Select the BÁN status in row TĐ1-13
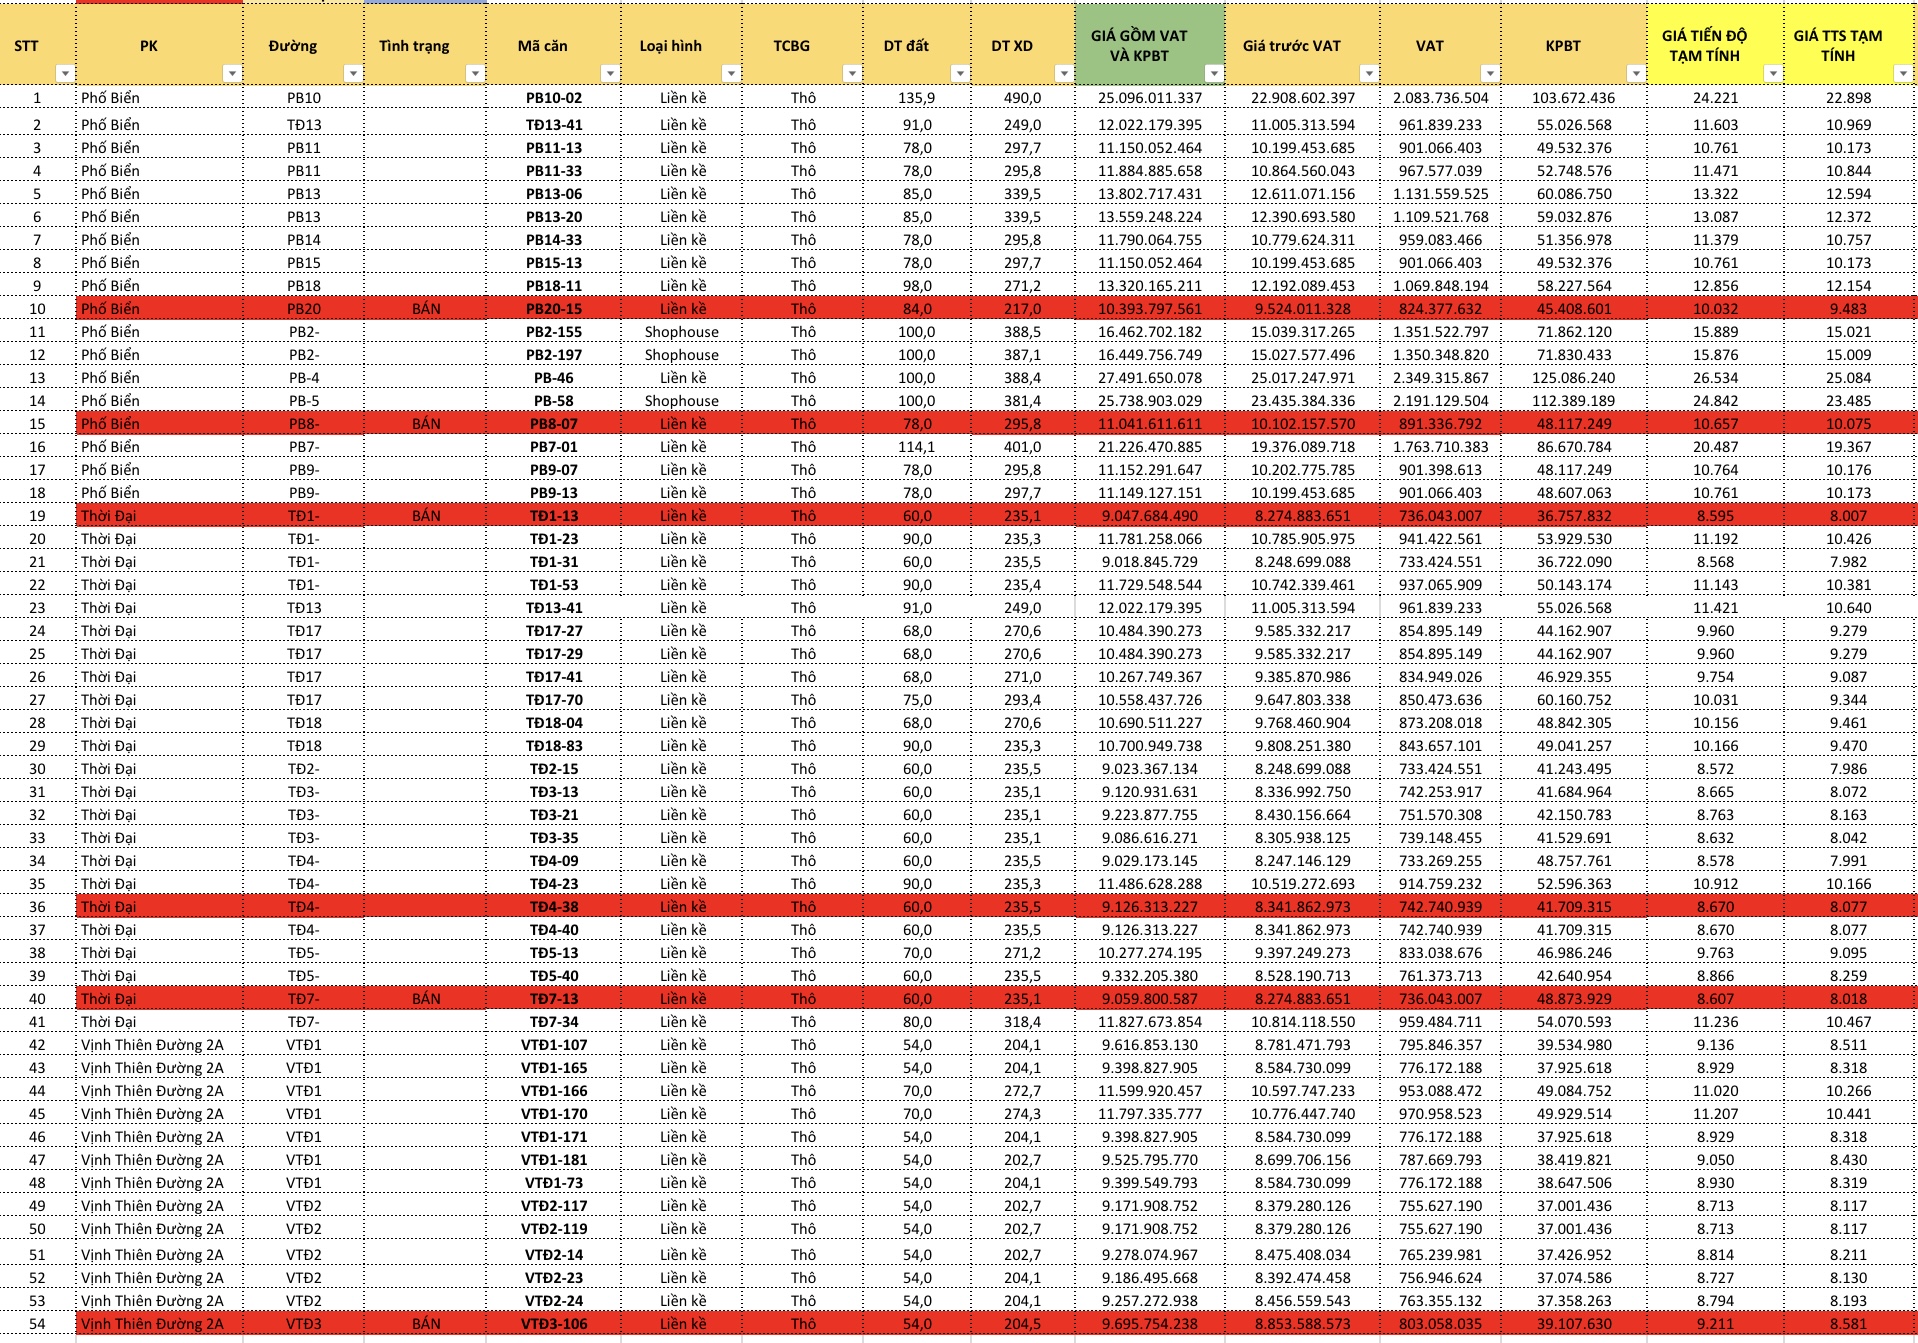 tap(426, 516)
